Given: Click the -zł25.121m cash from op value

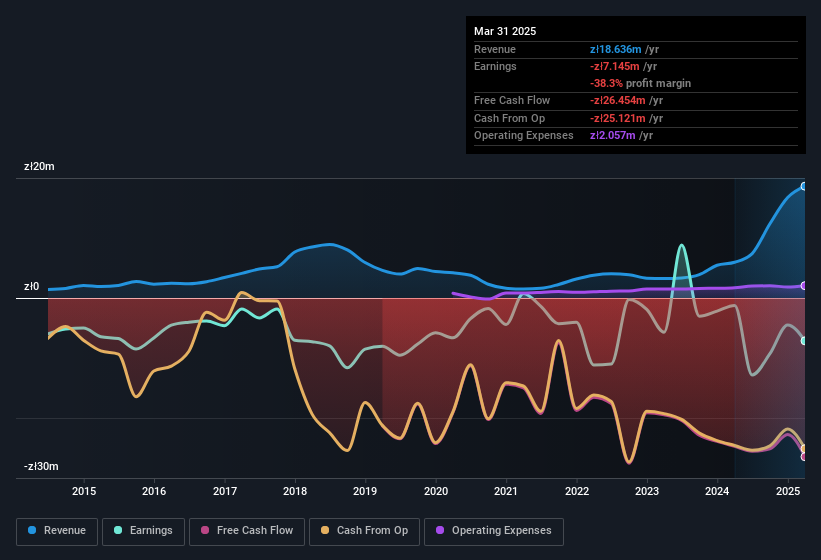Looking at the screenshot, I should (x=617, y=118).
